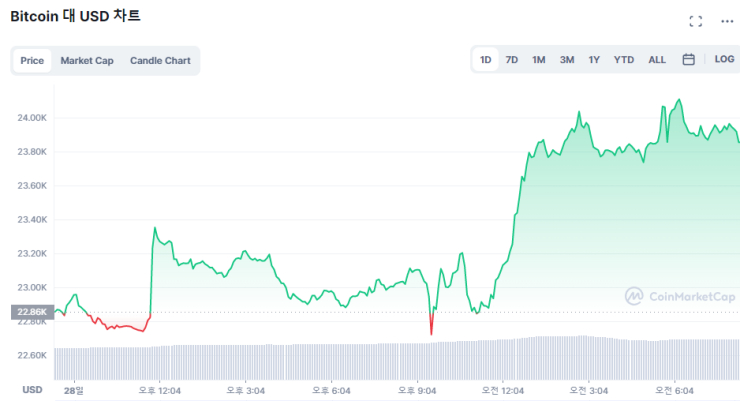This screenshot has width=740, height=401.
Task: Switch to the Price tab
Action: click(32, 61)
